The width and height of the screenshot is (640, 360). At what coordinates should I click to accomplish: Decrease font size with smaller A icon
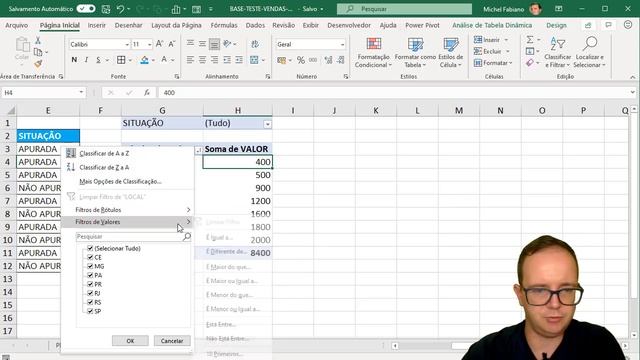tap(172, 44)
